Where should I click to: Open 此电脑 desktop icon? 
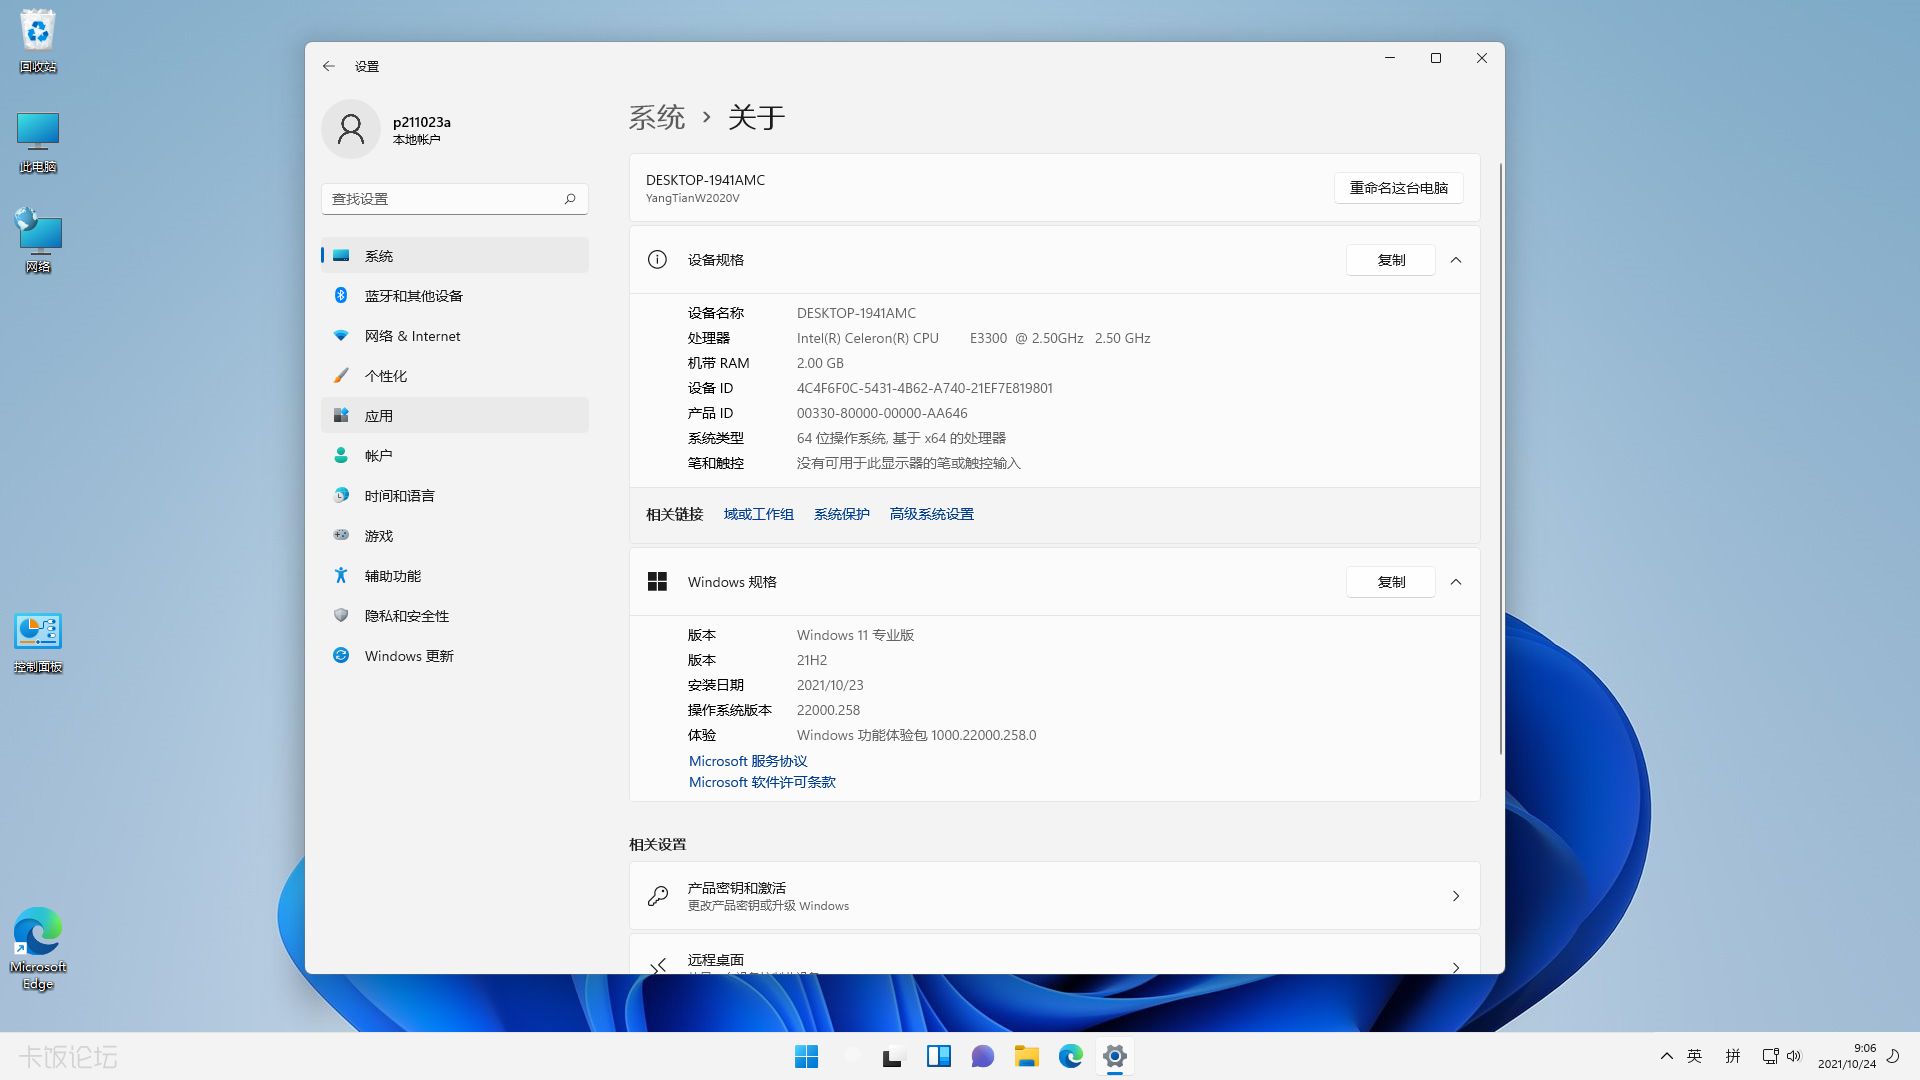tap(38, 141)
